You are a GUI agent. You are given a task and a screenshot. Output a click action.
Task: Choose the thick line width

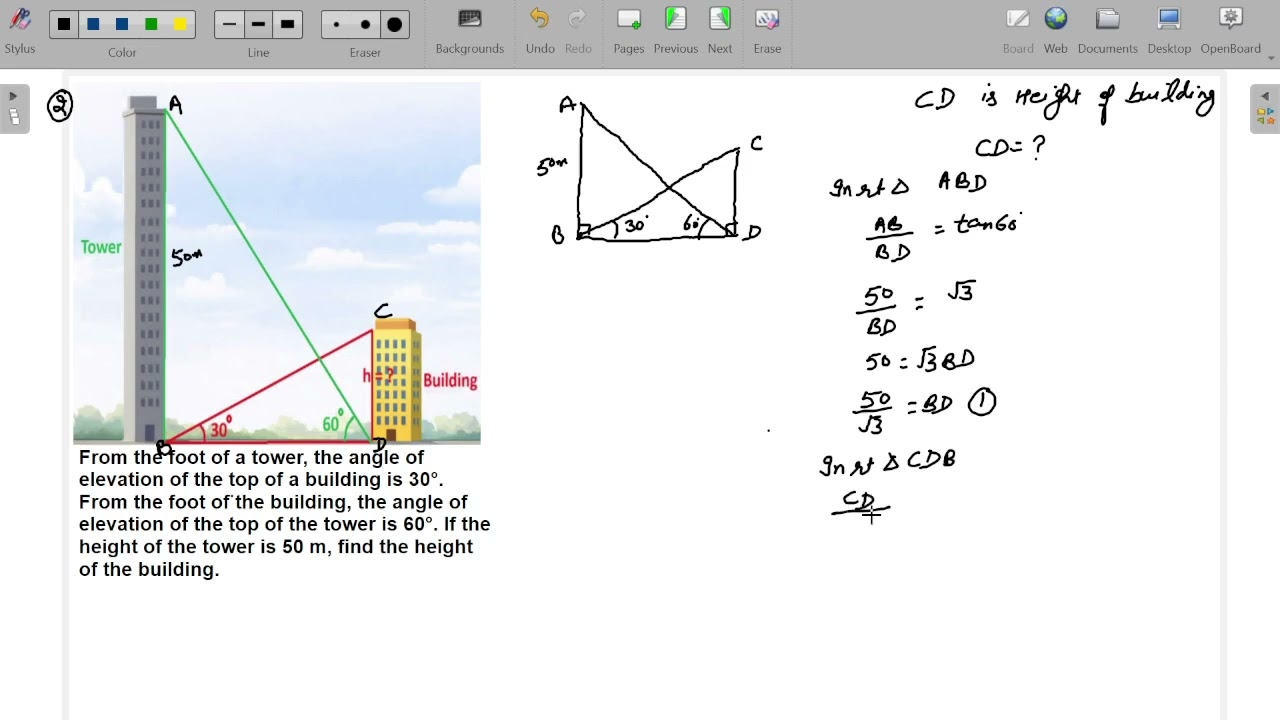(x=287, y=24)
